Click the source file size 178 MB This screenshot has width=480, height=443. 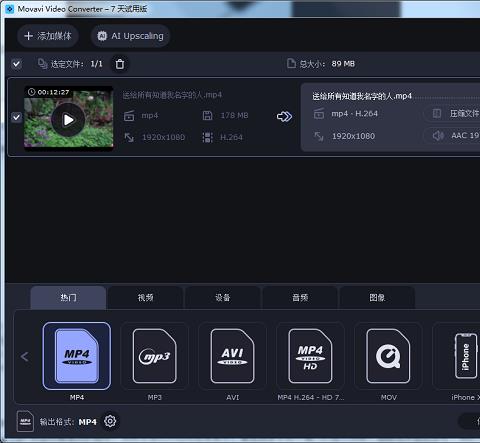point(234,116)
